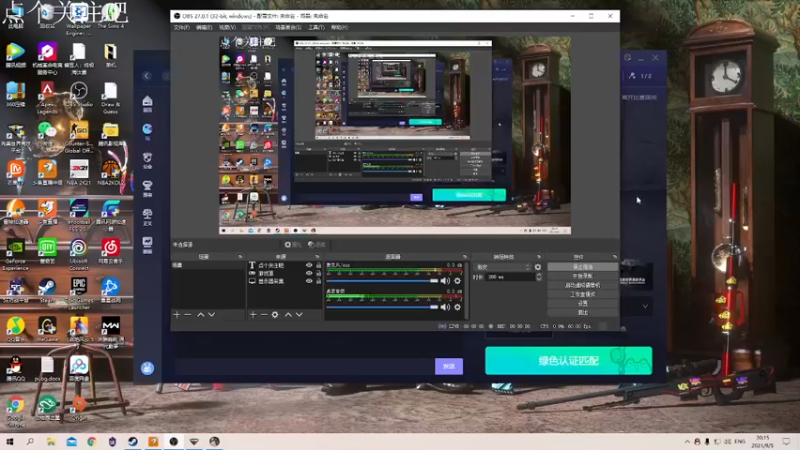
Task: Open the Scene Collection menu in OBS
Action: click(x=288, y=28)
